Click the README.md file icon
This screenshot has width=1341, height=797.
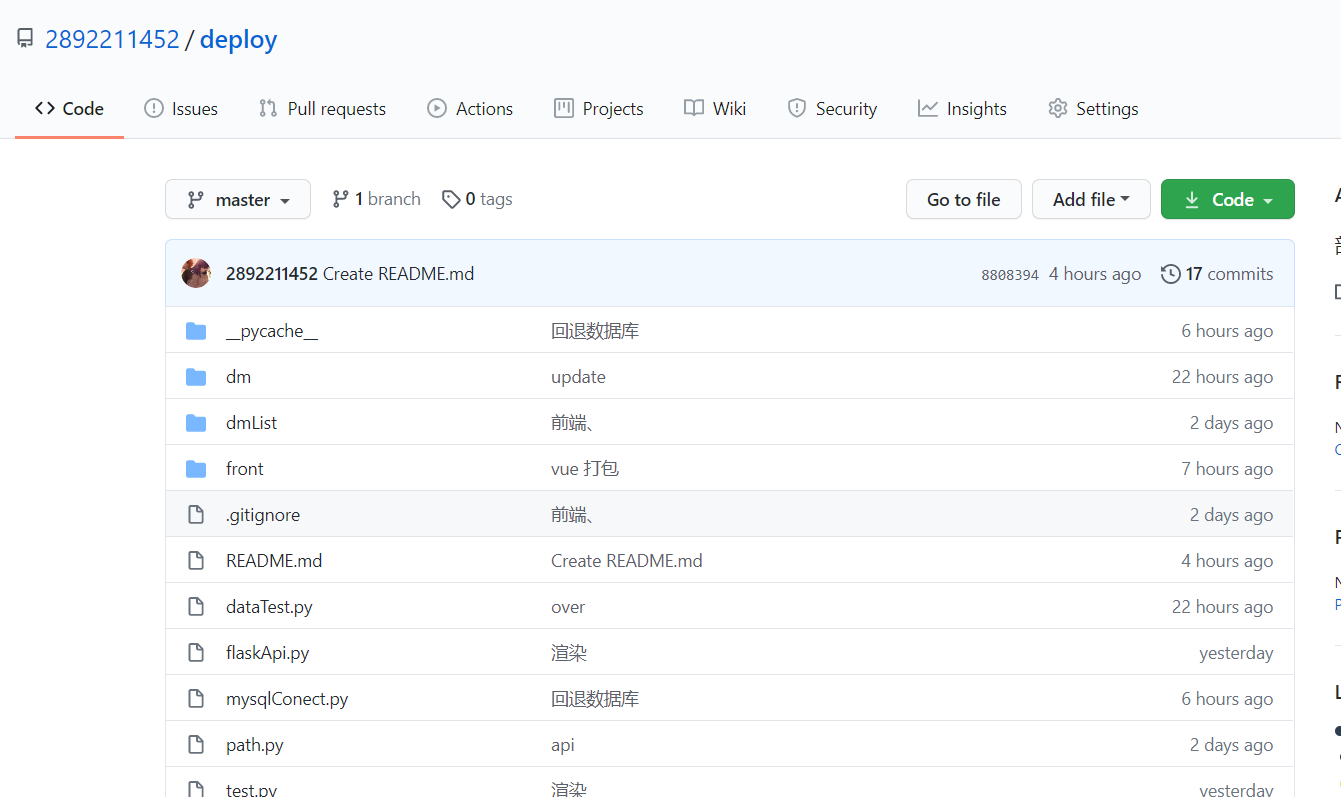click(196, 561)
